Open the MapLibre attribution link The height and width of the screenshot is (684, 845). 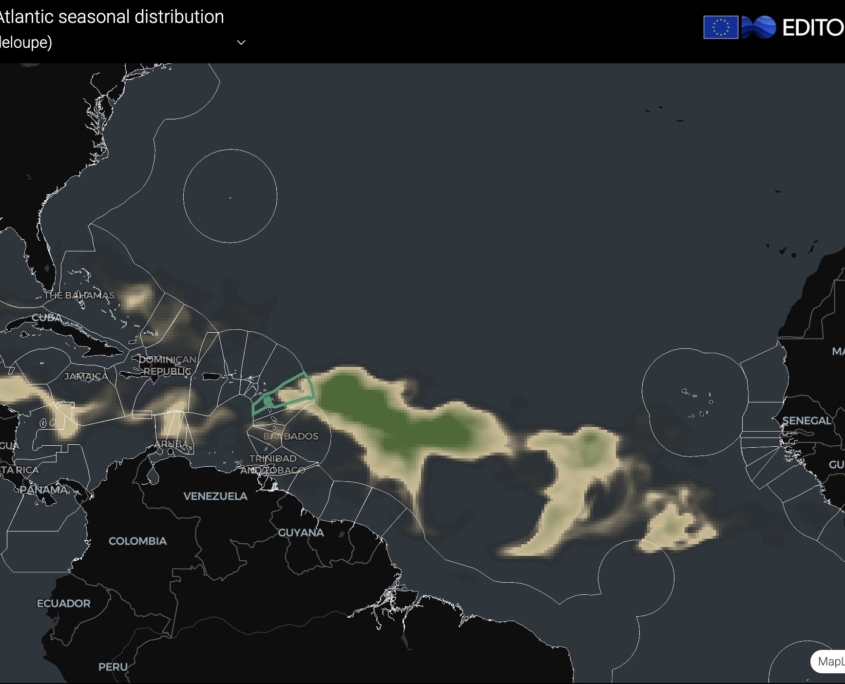pyautogui.click(x=830, y=661)
